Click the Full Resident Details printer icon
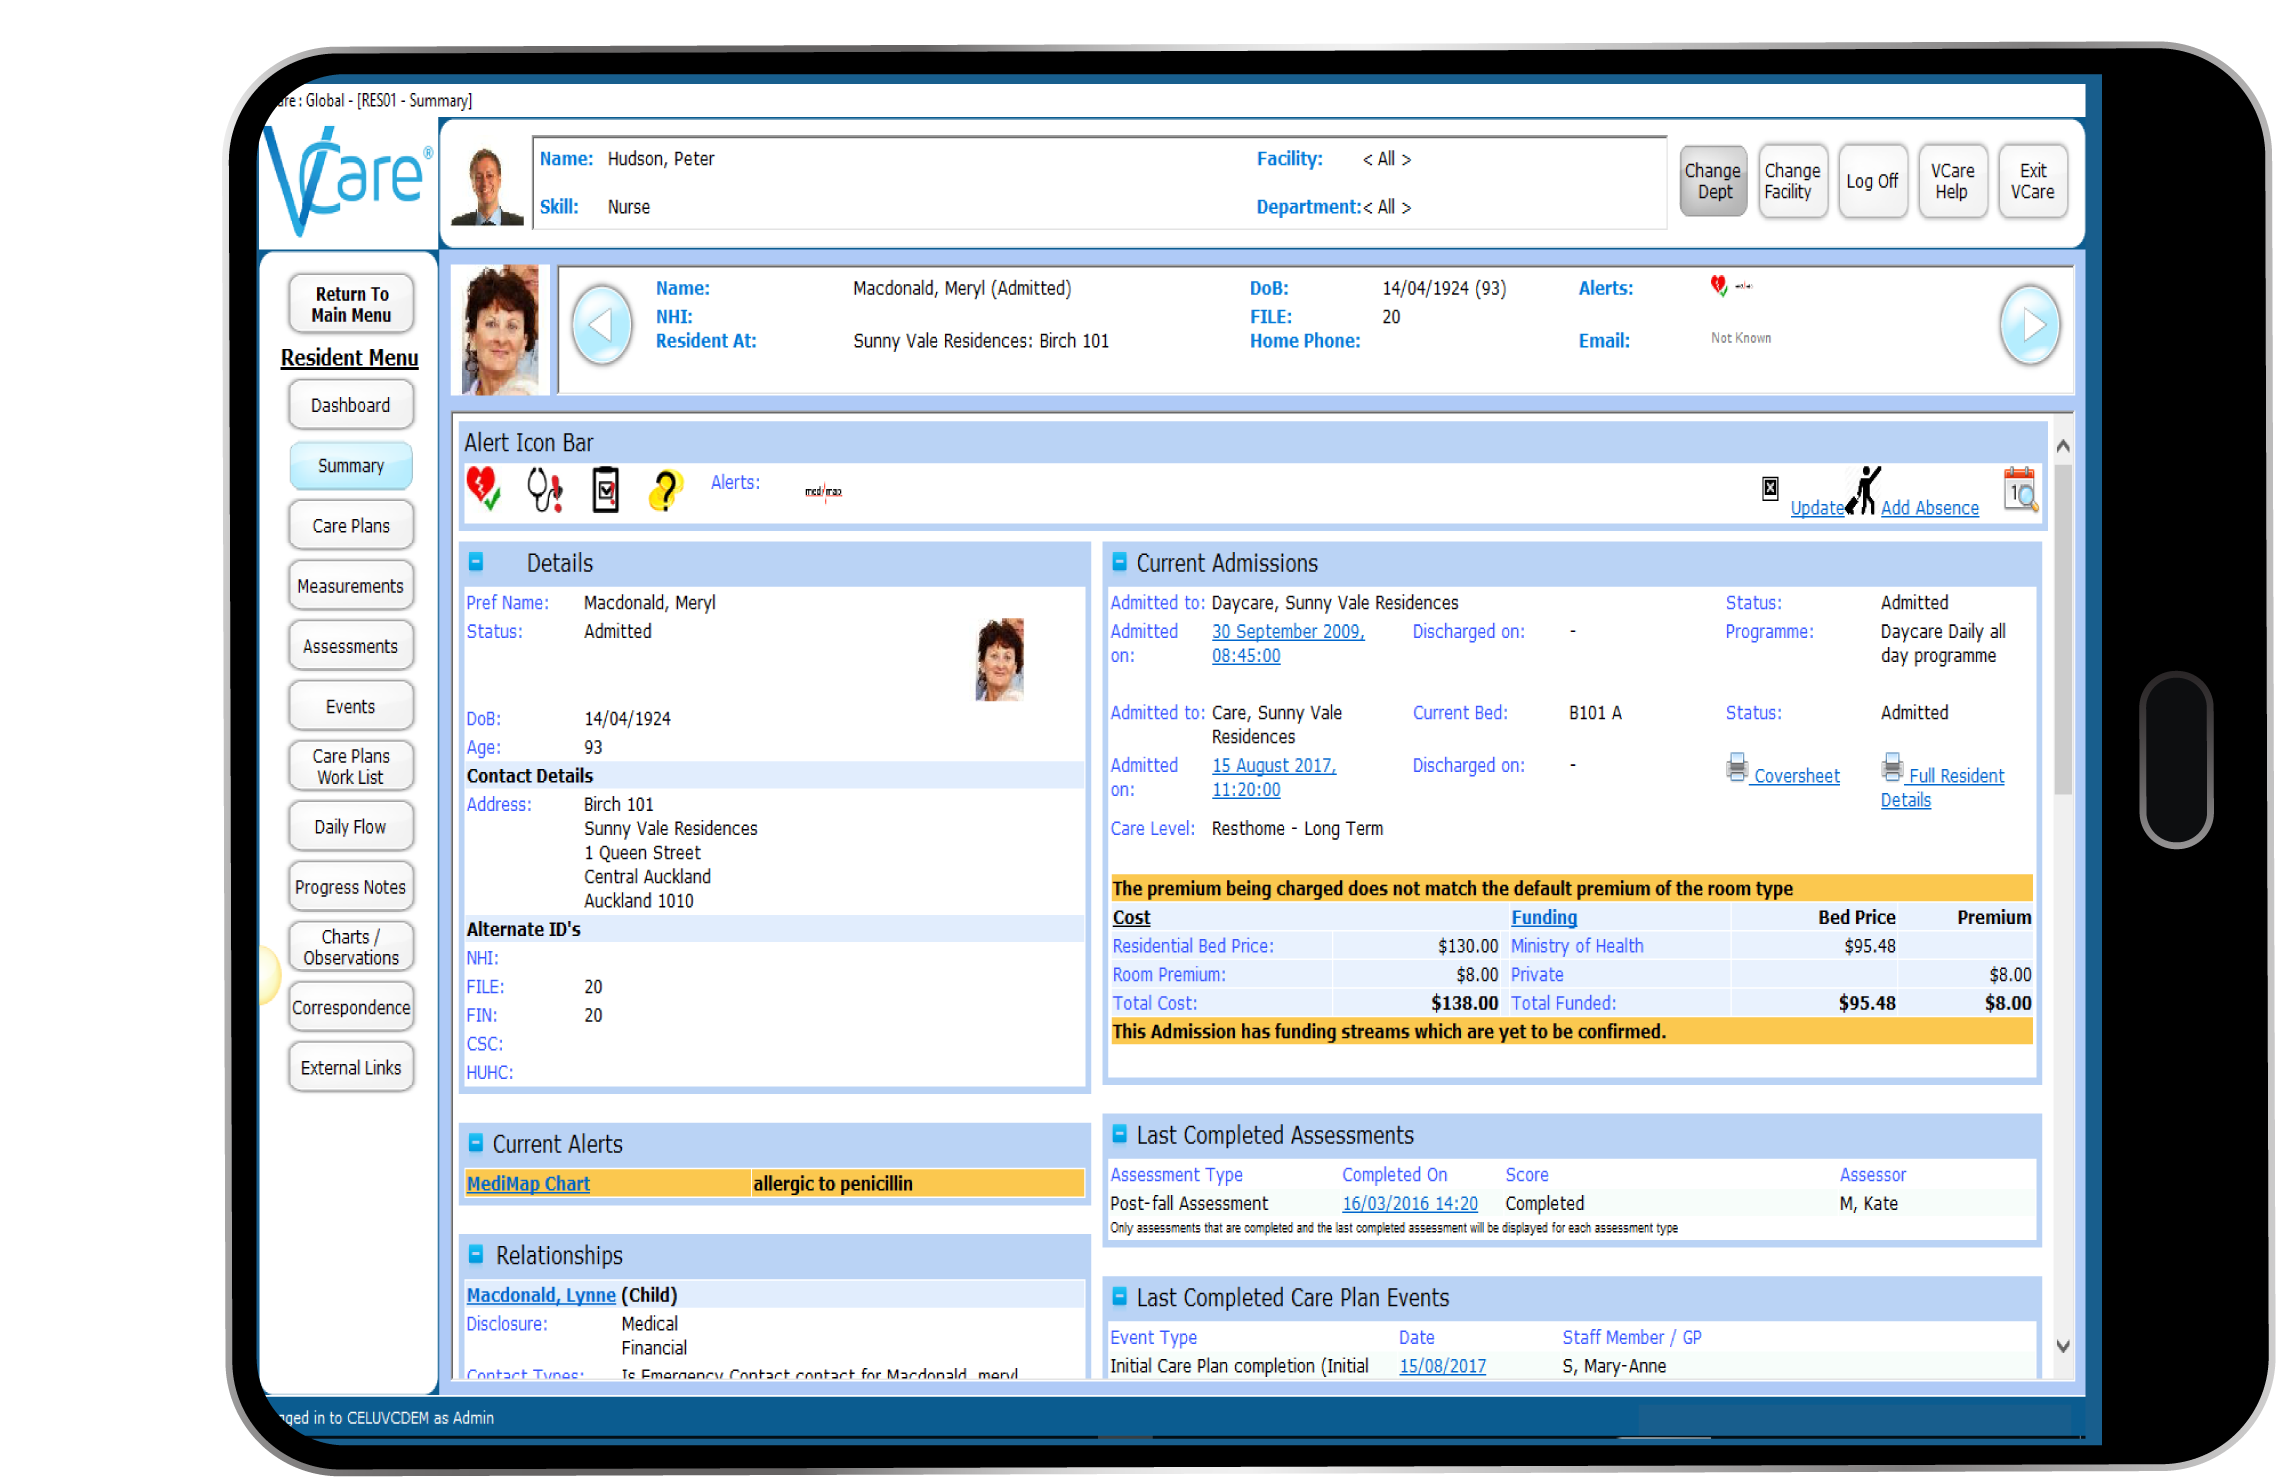The width and height of the screenshot is (2276, 1477). [x=1892, y=768]
